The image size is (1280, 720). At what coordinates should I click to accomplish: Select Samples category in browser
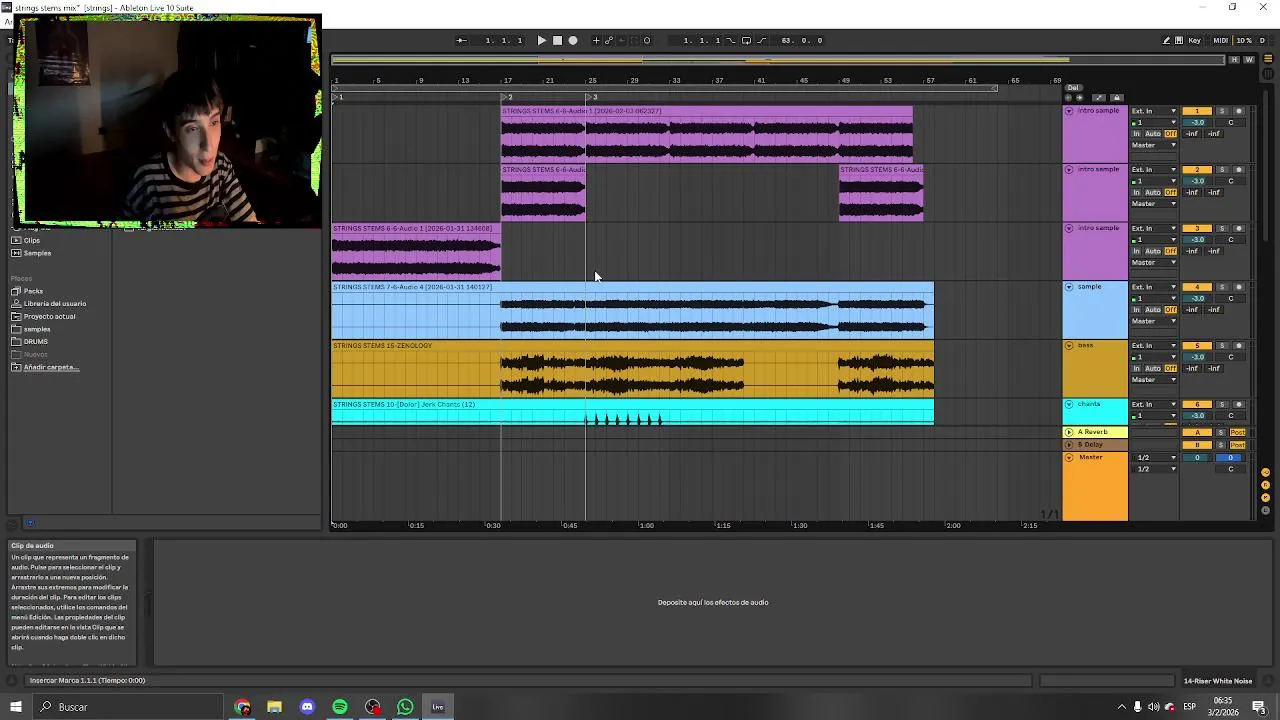click(x=37, y=253)
